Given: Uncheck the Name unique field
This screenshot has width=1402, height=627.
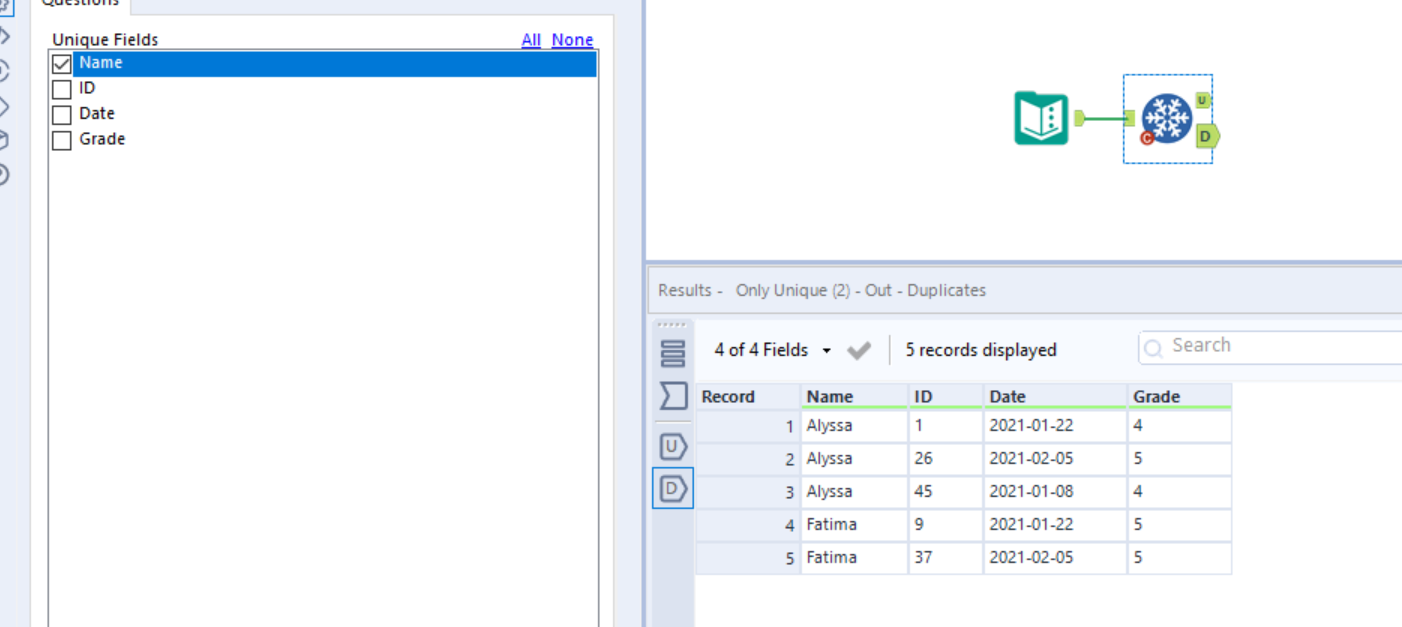Looking at the screenshot, I should 61,63.
